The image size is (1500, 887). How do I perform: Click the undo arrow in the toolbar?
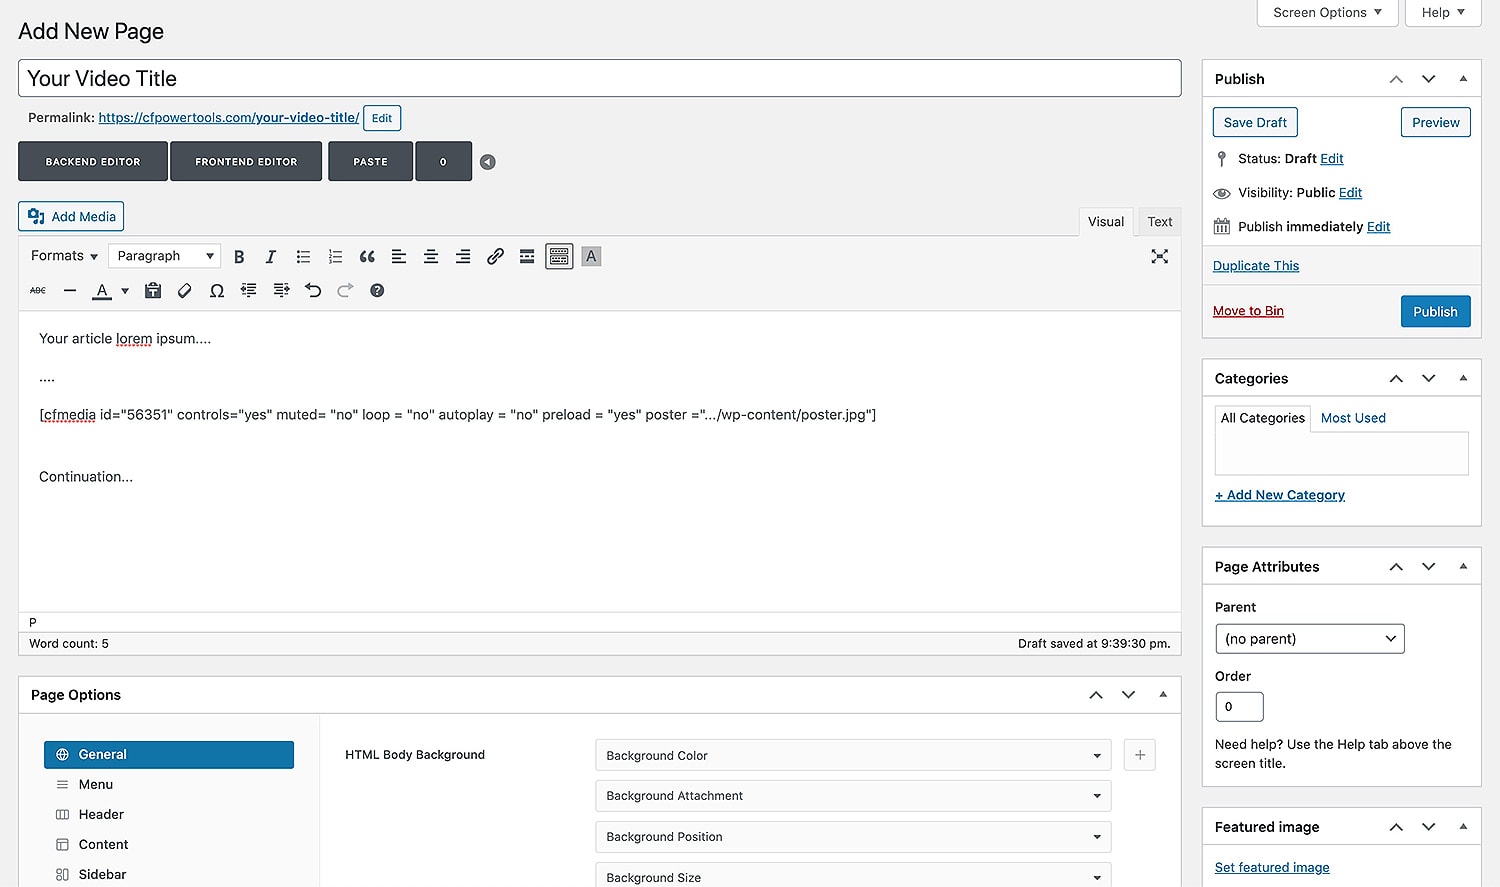(313, 291)
